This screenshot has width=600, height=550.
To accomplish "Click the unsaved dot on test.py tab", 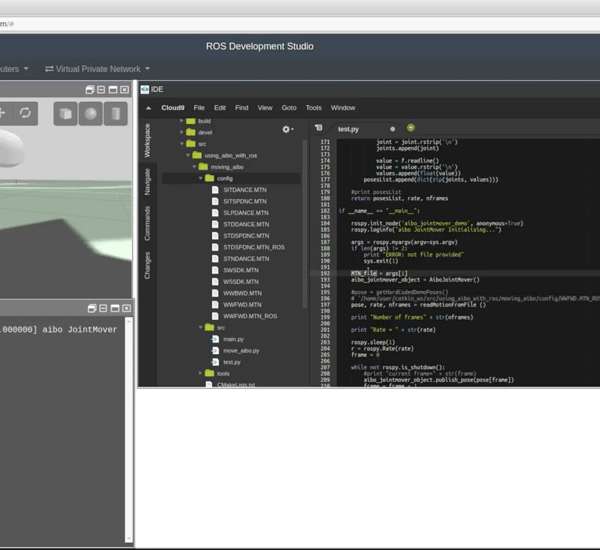I will click(393, 129).
